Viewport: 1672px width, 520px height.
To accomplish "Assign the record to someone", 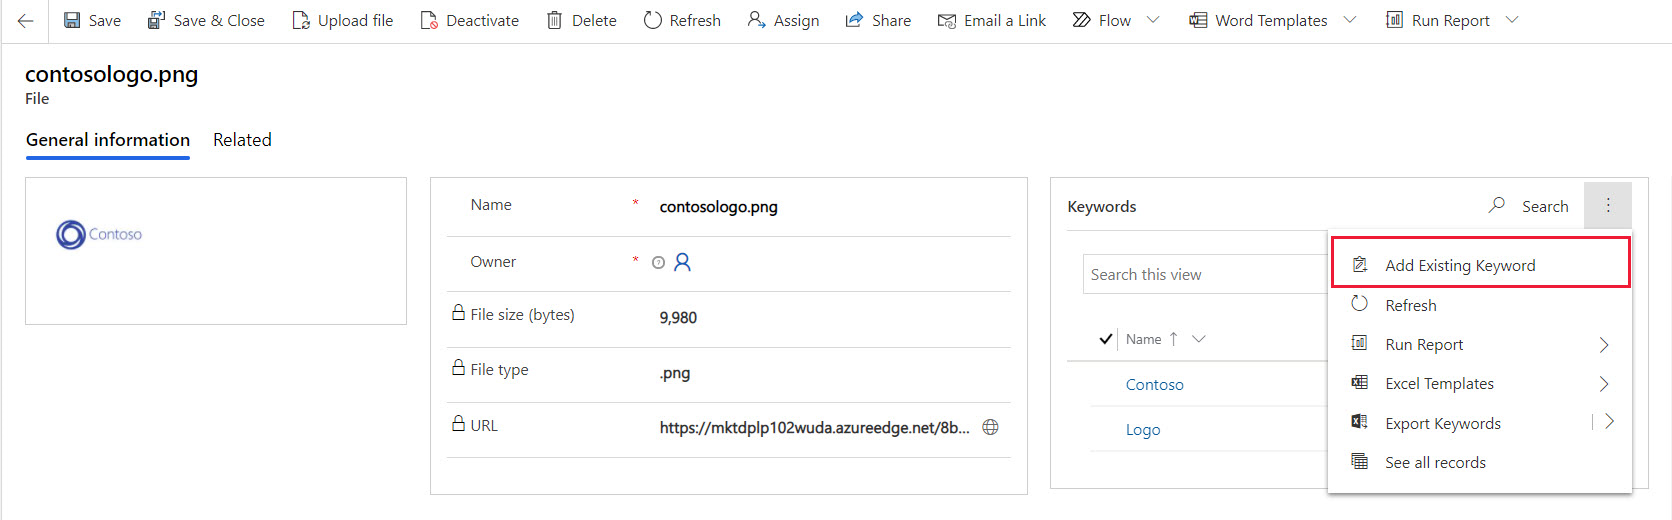I will tap(783, 20).
